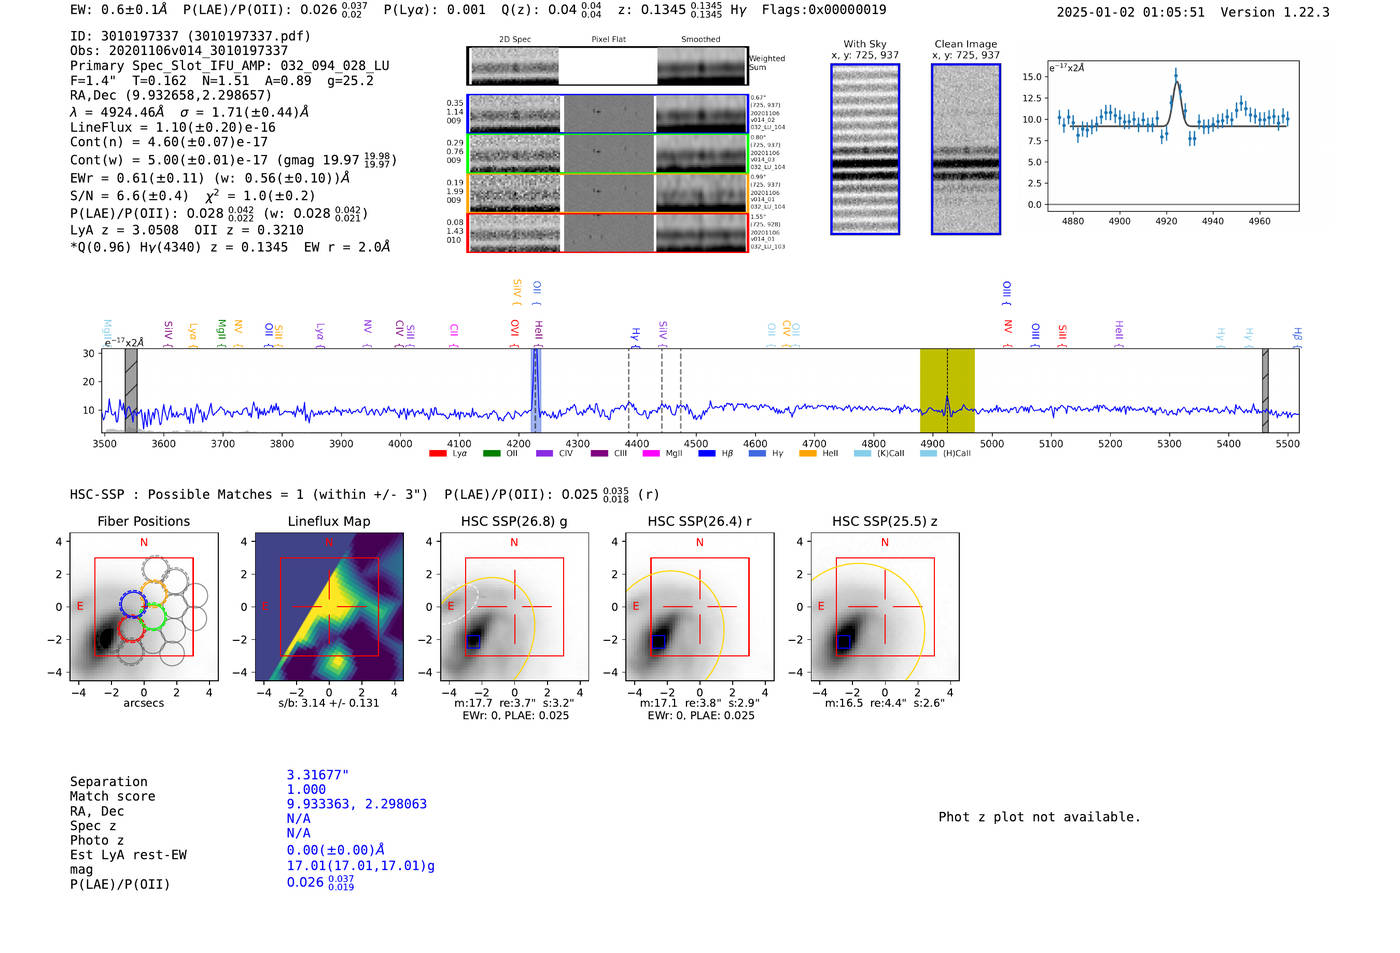Click the Cont(n) = 4.60(±0.07)e-17 text
1400x953 pixels.
tap(169, 142)
